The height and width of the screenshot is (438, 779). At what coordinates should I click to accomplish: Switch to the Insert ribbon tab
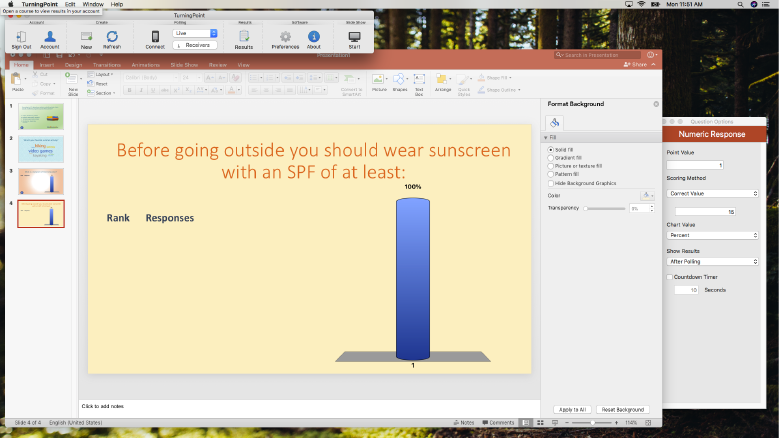[47, 65]
